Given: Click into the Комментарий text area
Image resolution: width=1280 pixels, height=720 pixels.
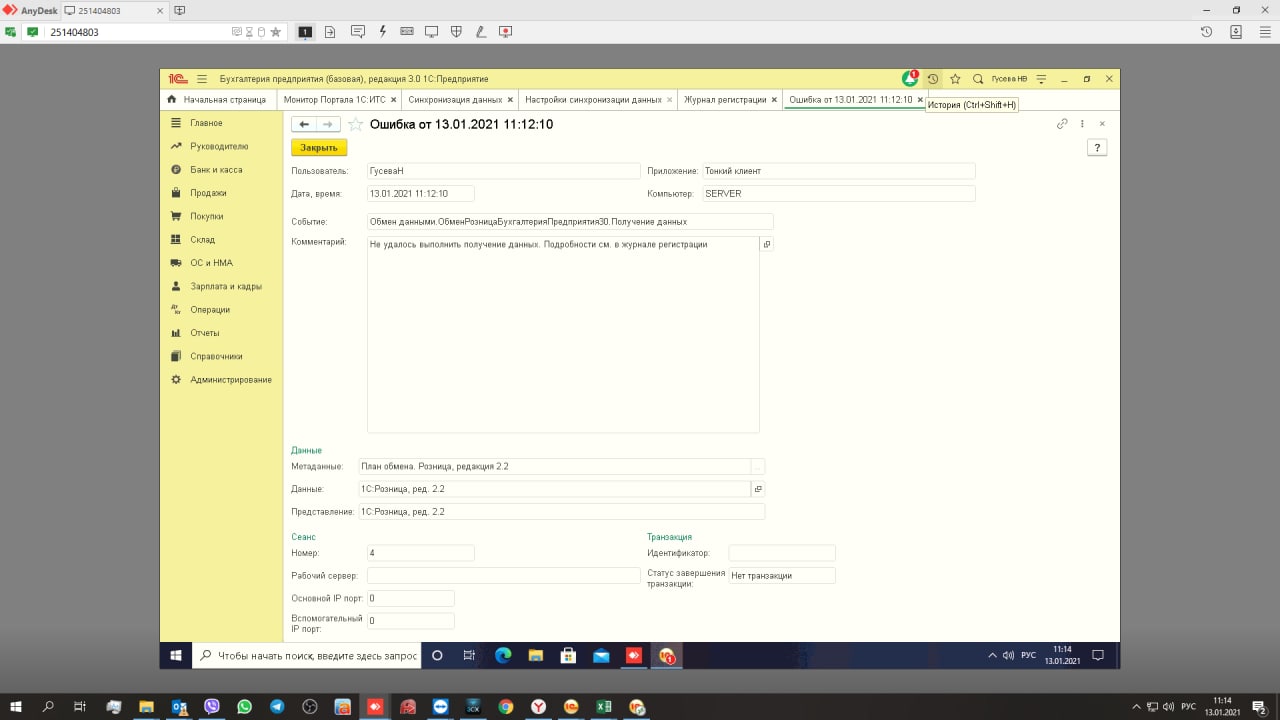Looking at the screenshot, I should 563,335.
